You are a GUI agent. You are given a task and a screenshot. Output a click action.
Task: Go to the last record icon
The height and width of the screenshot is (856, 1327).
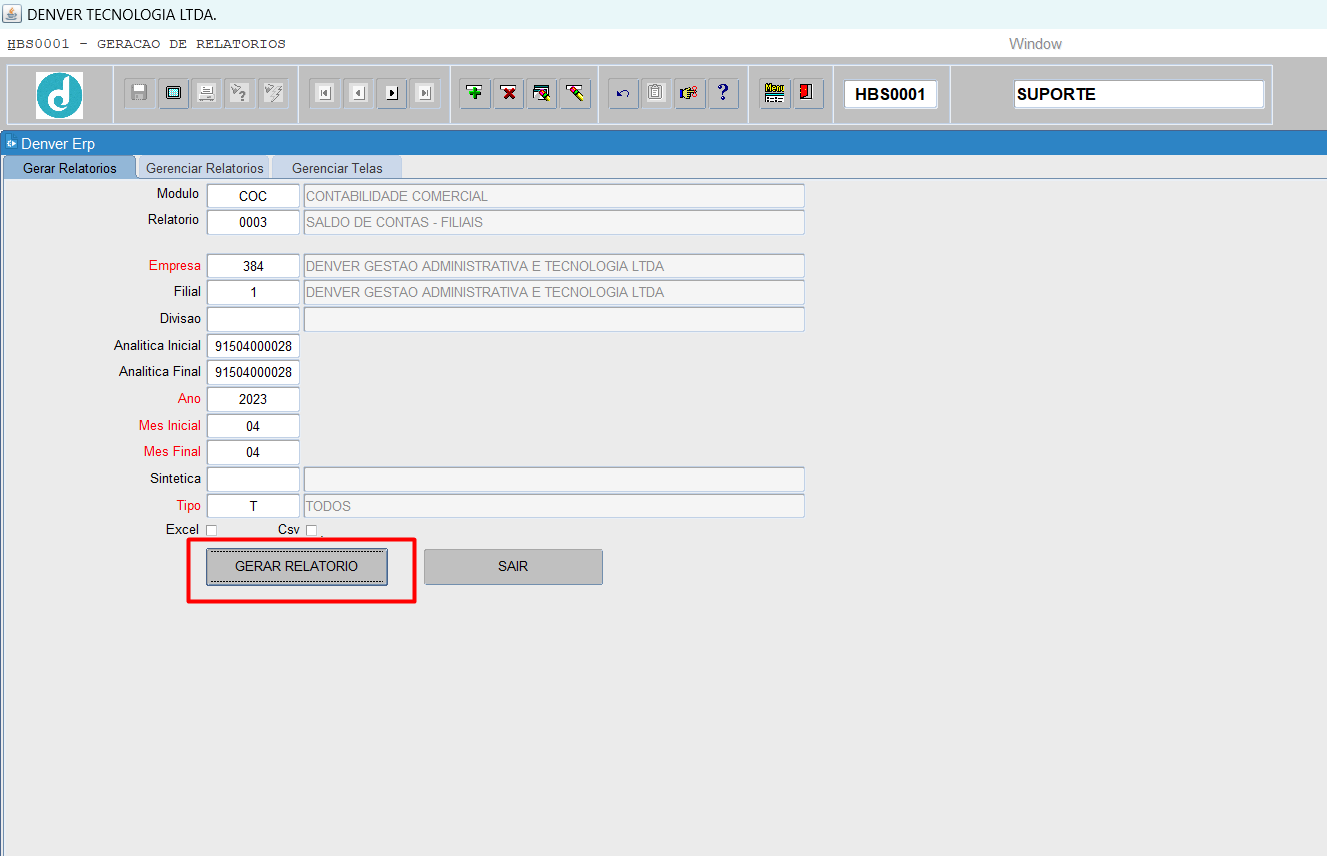tap(425, 93)
